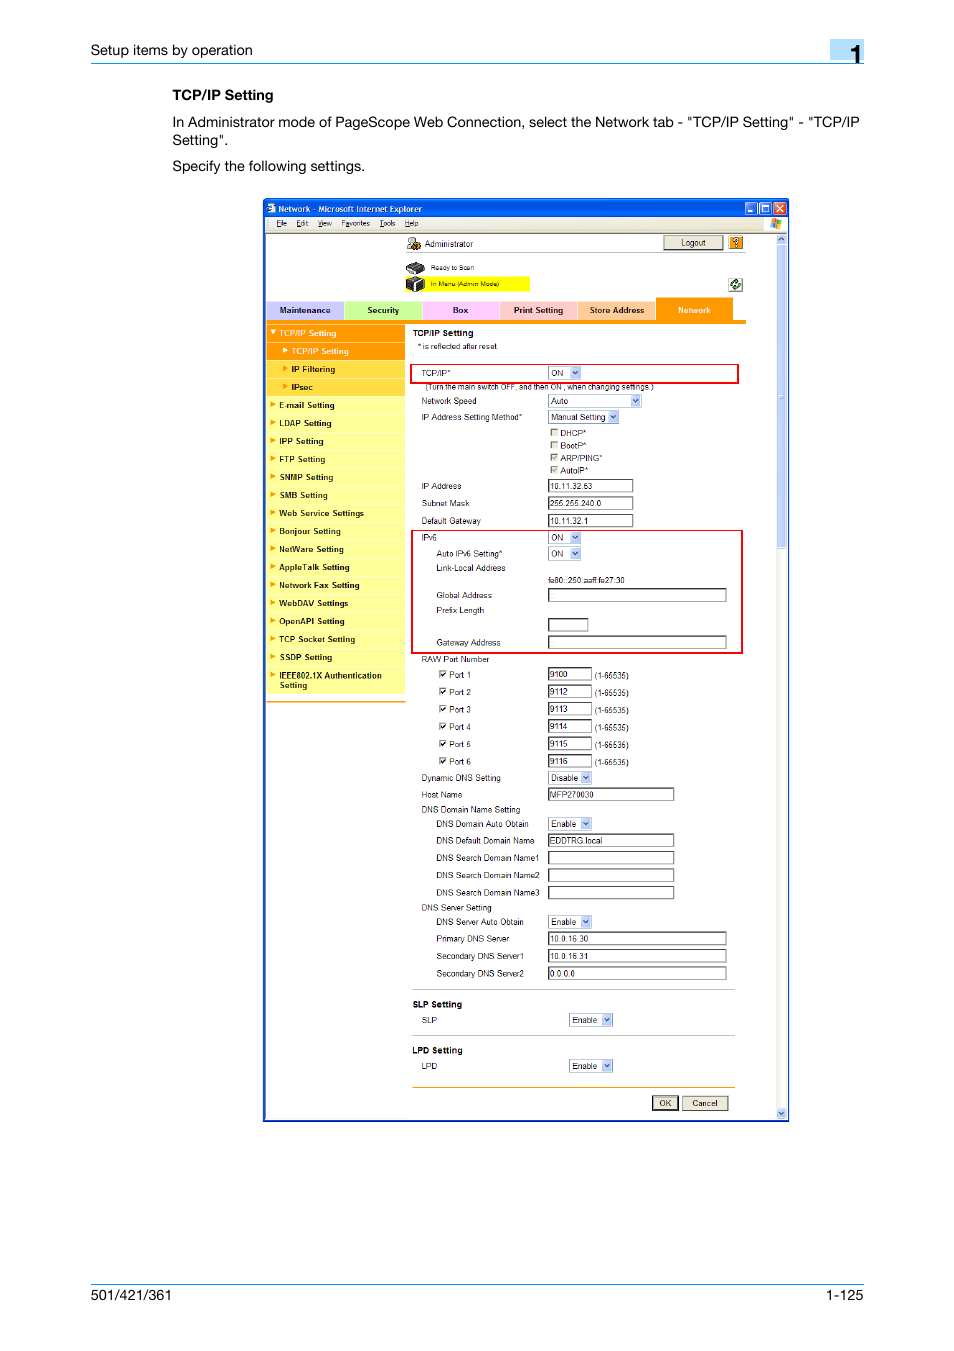954x1351 pixels.
Task: Click the IPv6 Global Address field
Action: [x=637, y=595]
